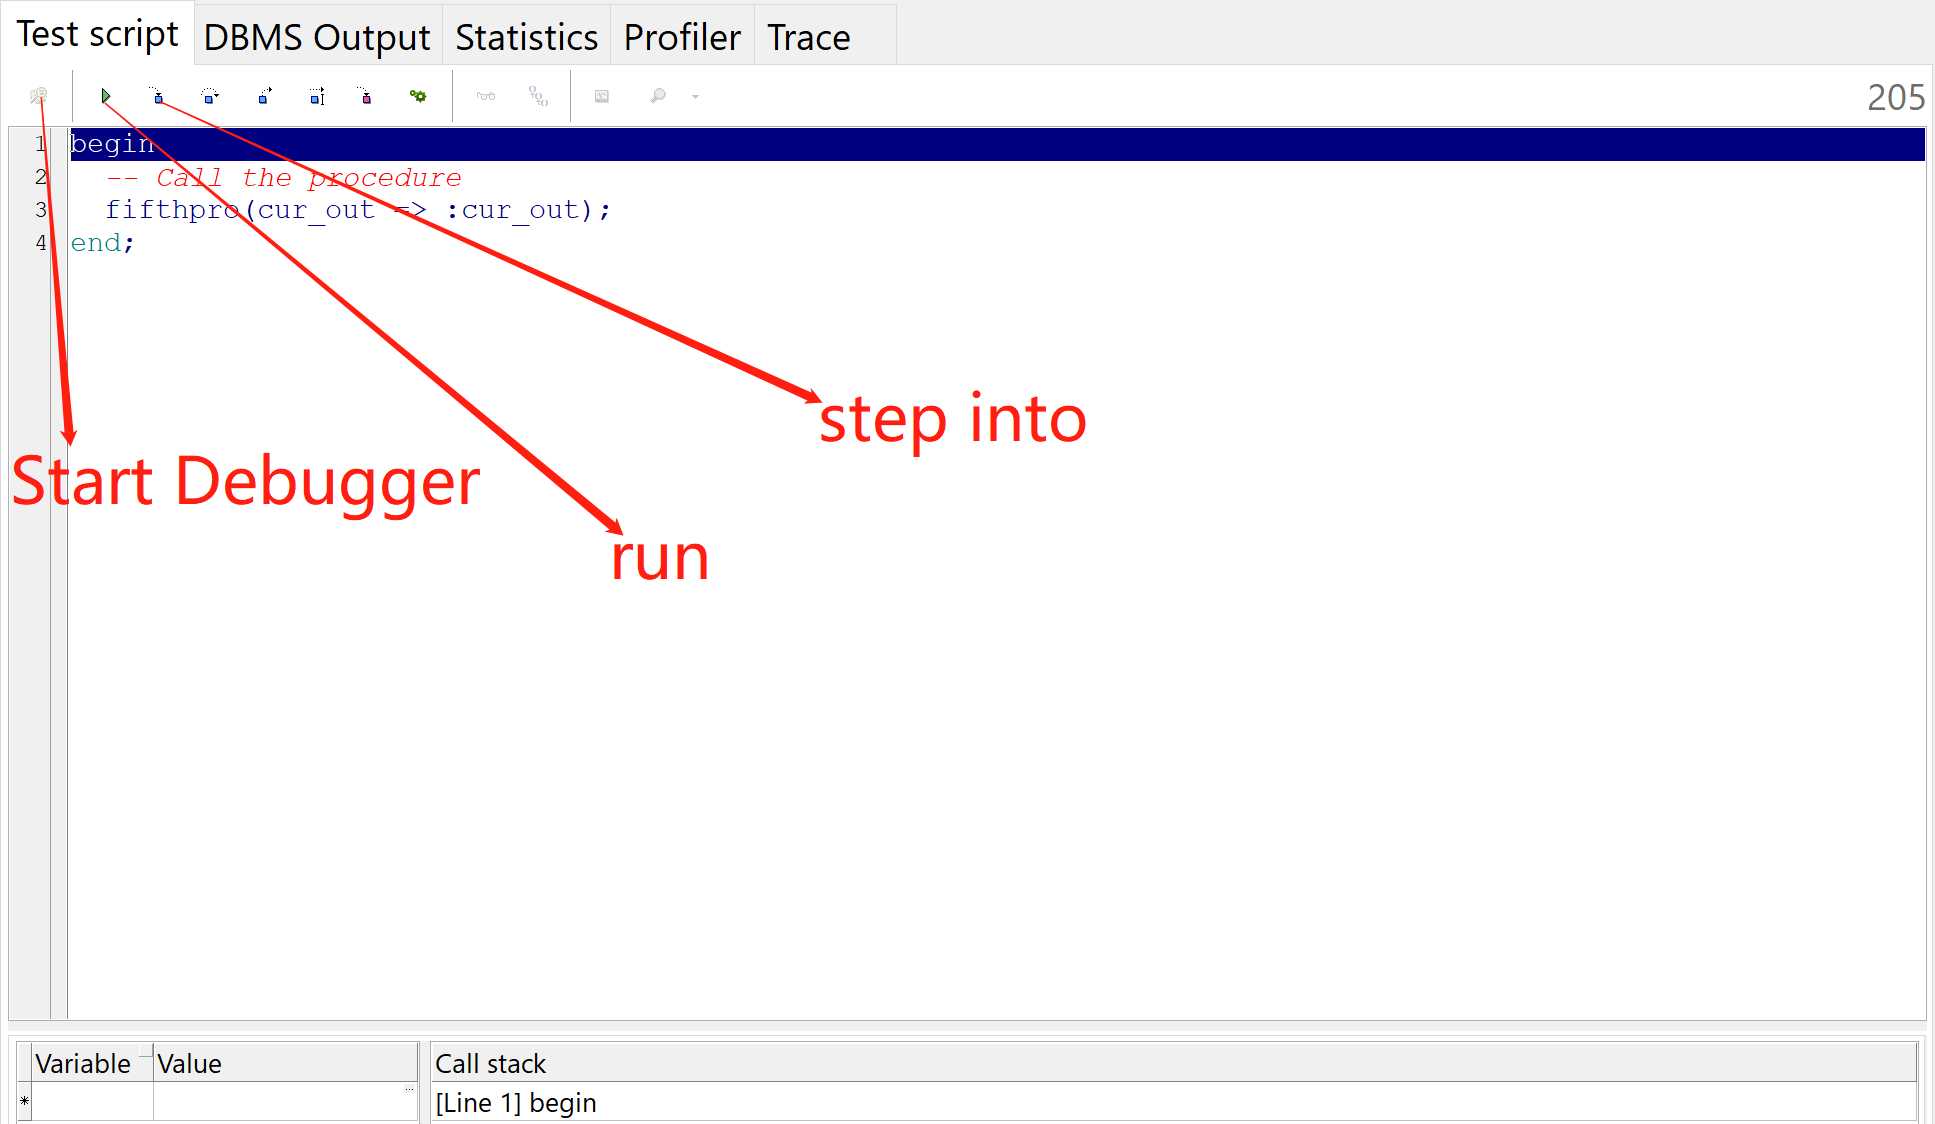Click the Step Over icon in toolbar

pyautogui.click(x=210, y=96)
